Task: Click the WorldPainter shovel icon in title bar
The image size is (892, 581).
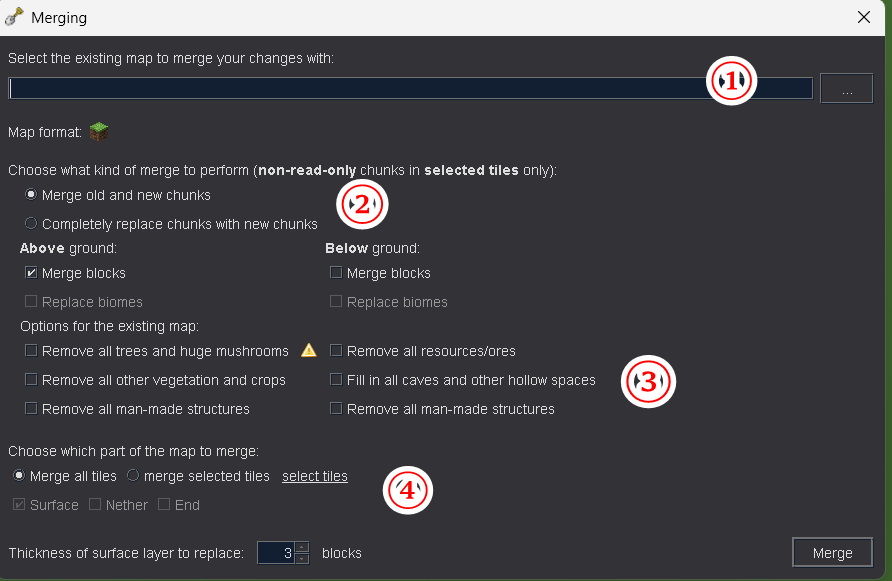Action: click(15, 17)
